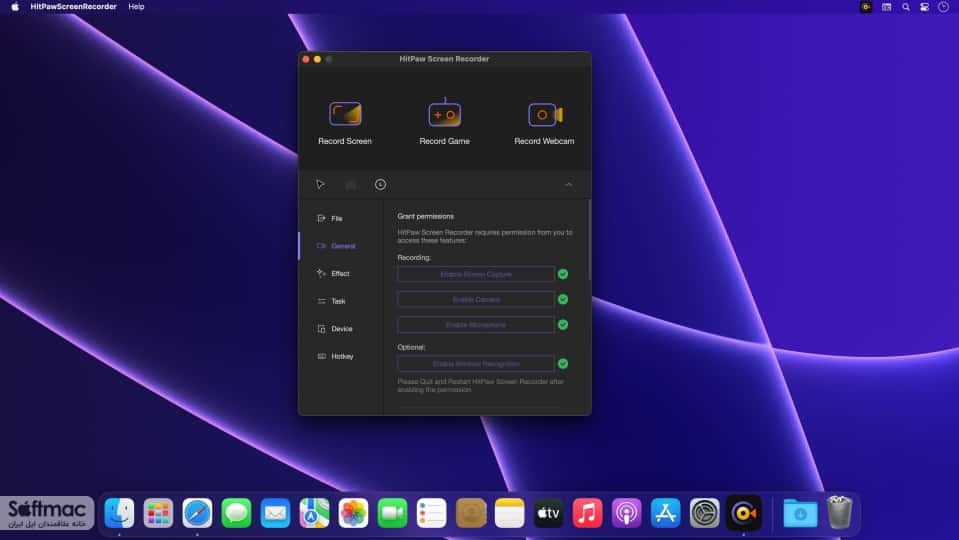Open Control Center in menu bar
The height and width of the screenshot is (540, 959).
[x=925, y=7]
